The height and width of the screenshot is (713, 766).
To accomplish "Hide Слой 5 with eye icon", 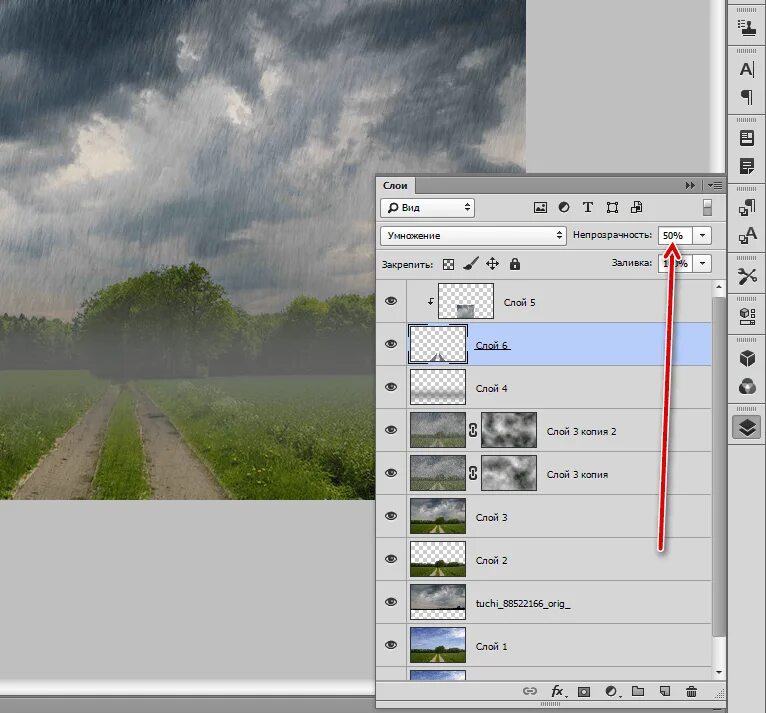I will (391, 301).
